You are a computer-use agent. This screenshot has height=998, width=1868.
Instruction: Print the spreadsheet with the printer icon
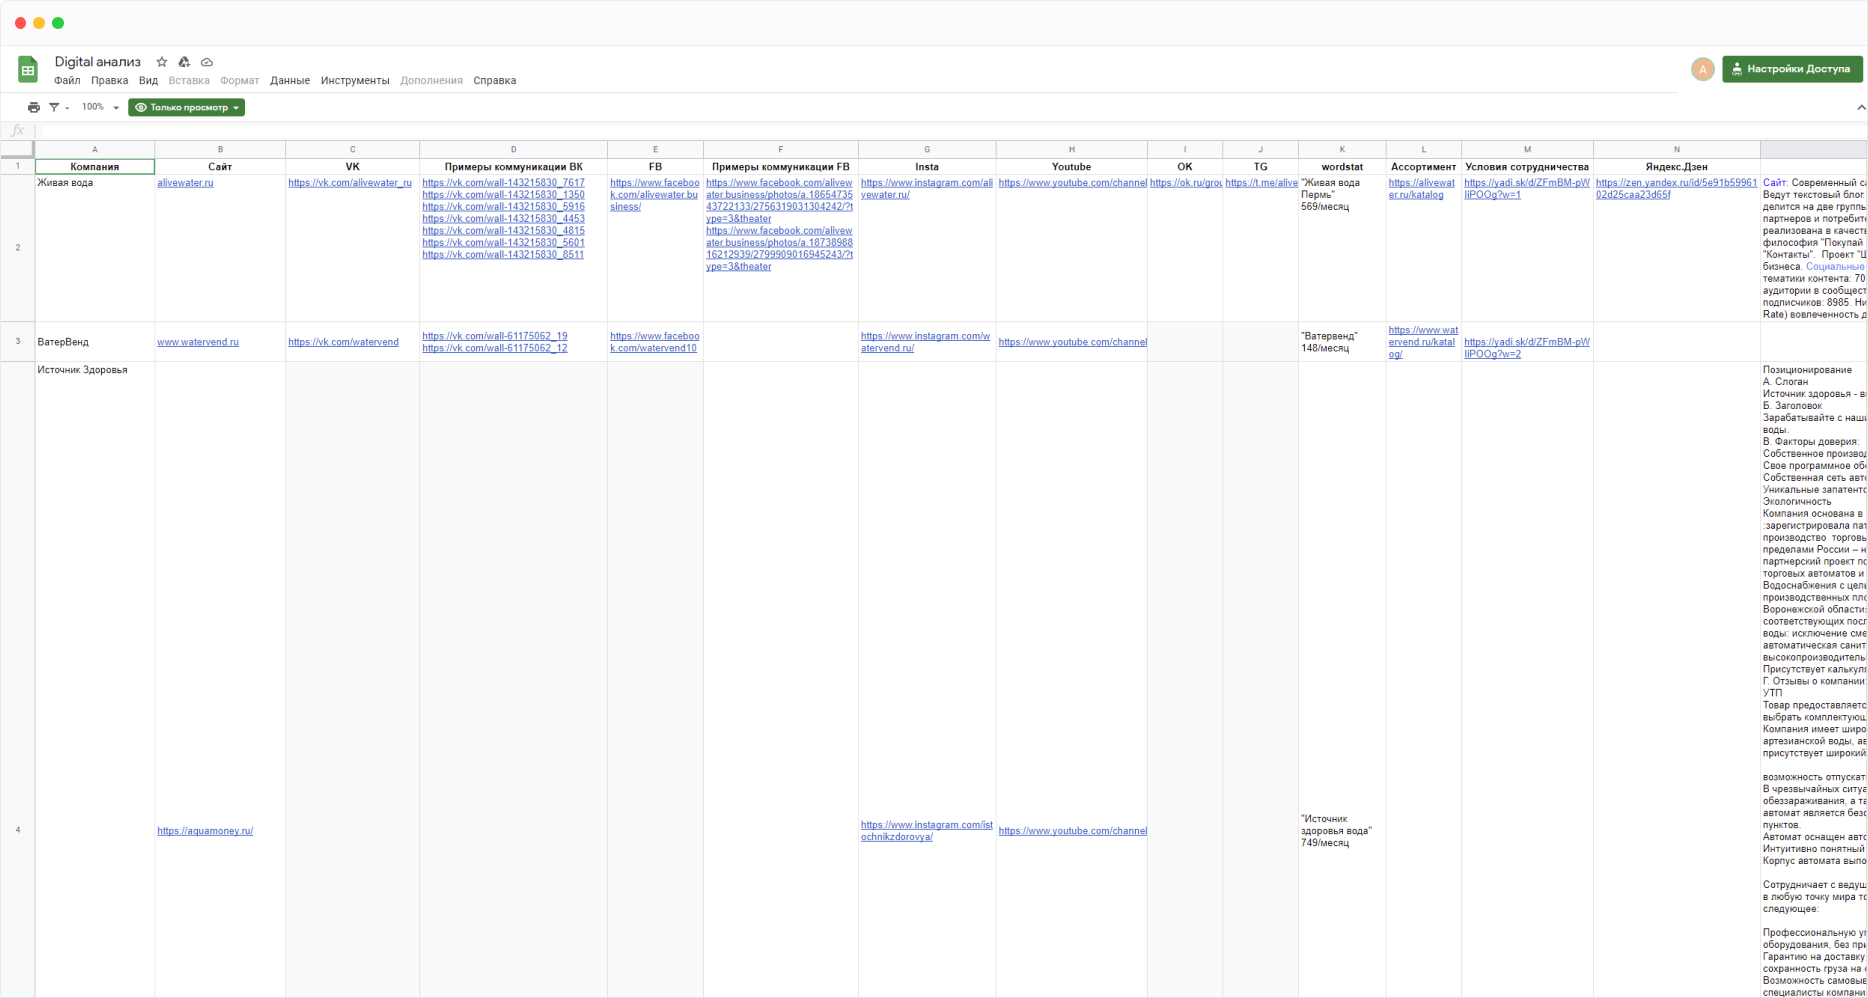(x=34, y=107)
